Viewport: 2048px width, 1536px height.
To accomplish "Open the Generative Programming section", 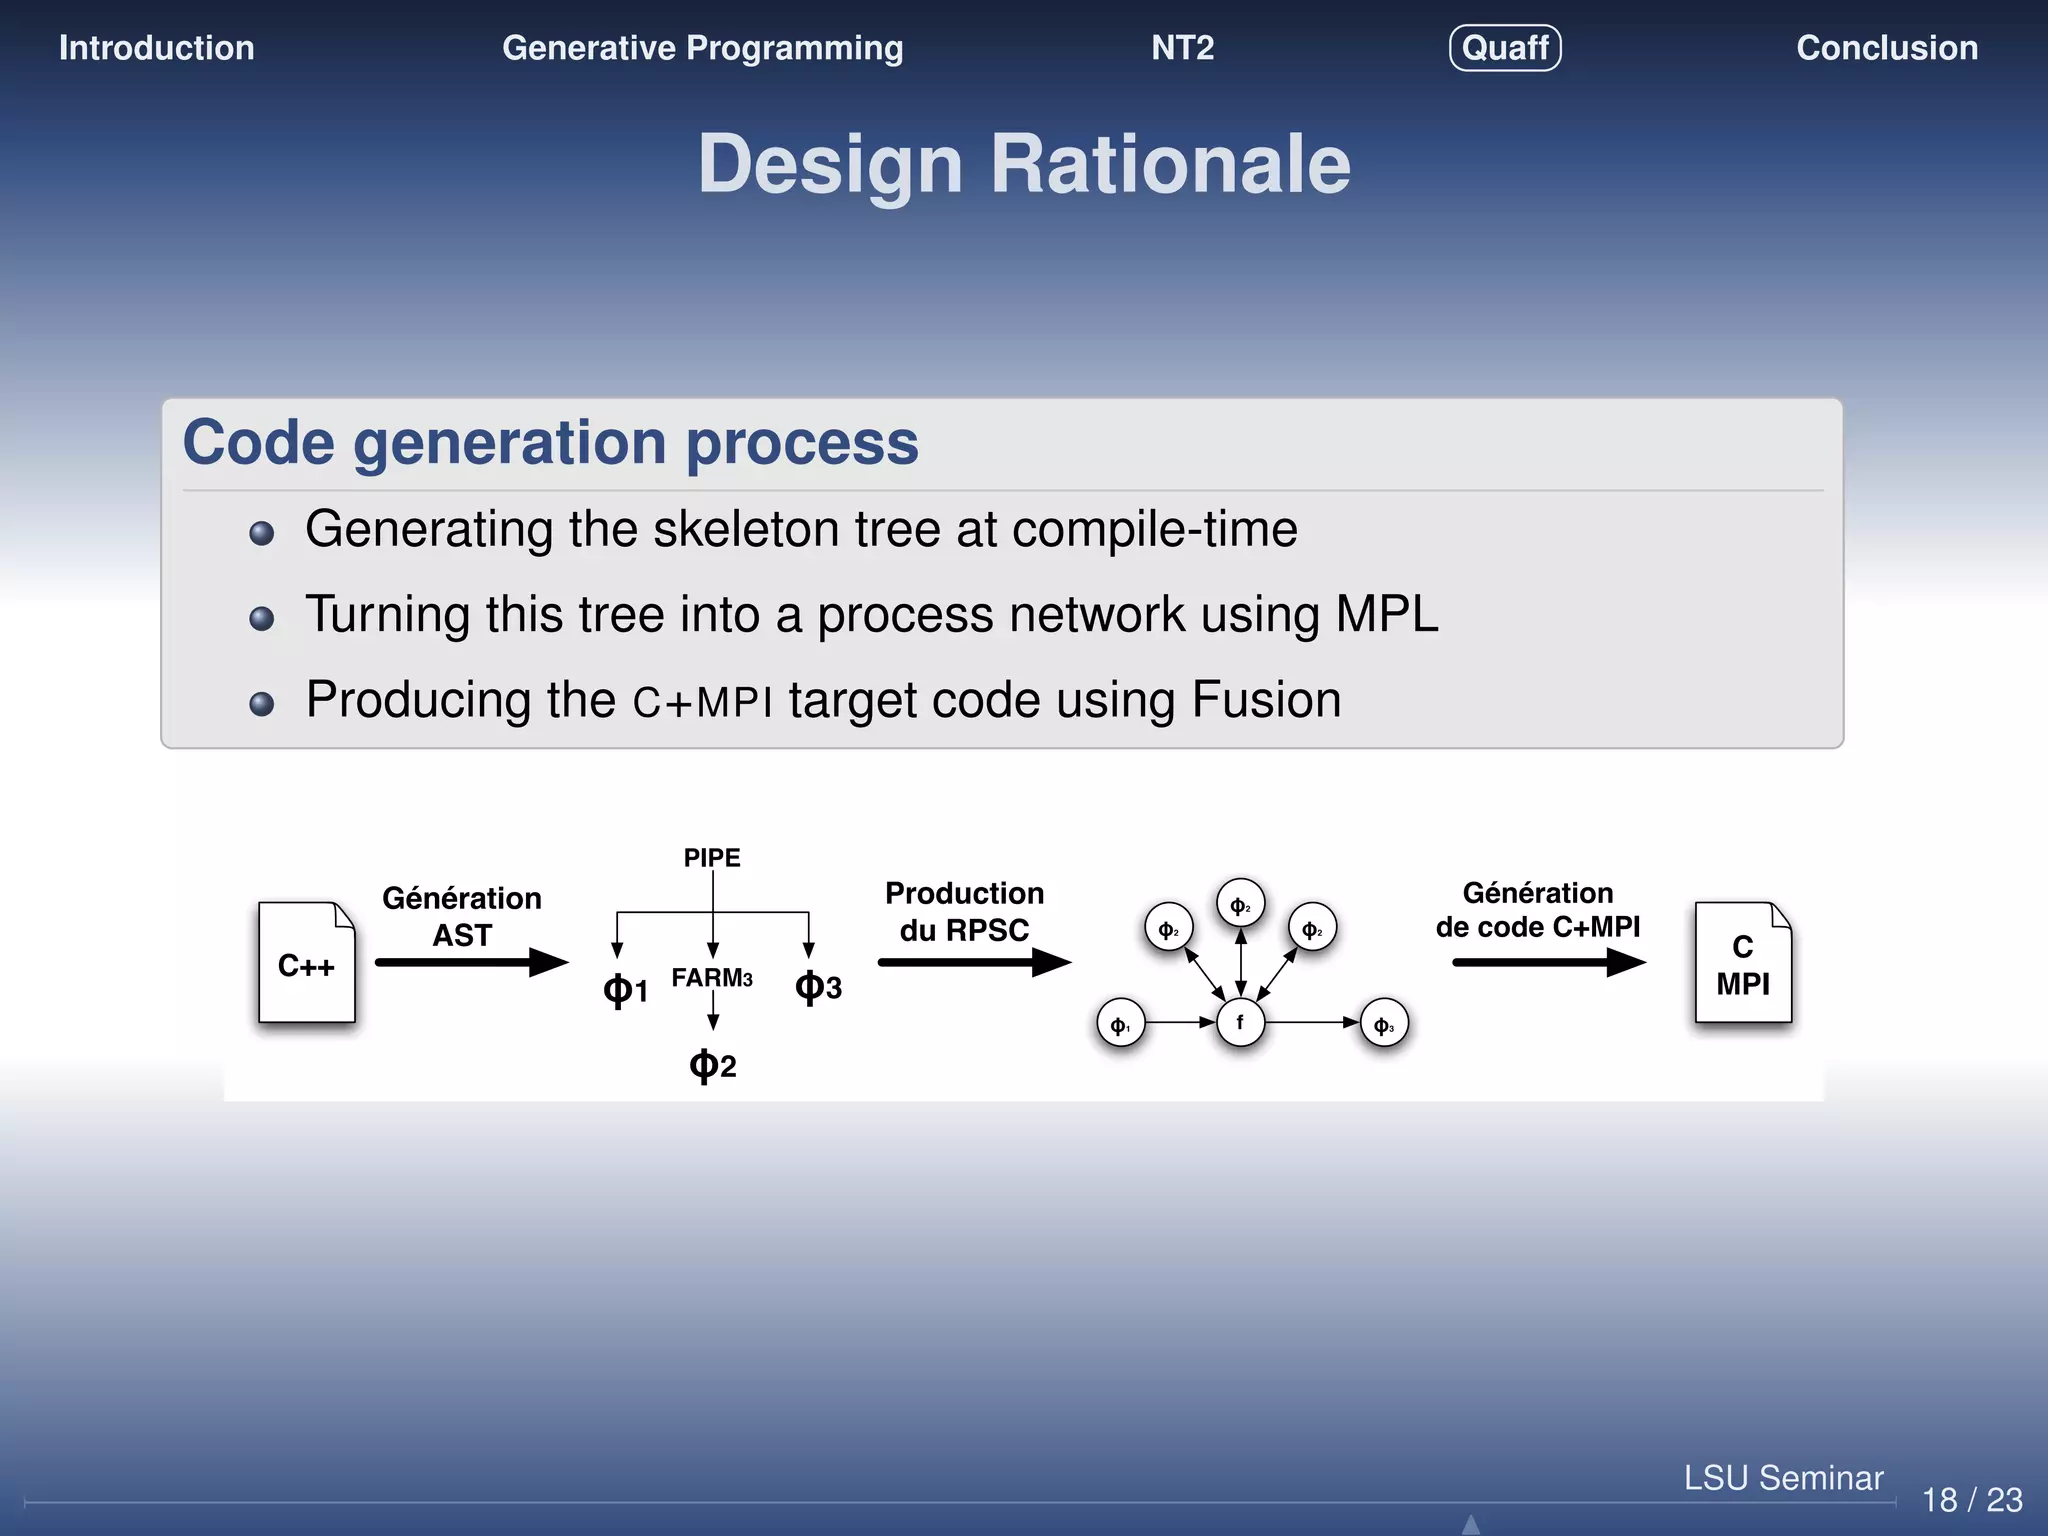I will click(x=702, y=48).
